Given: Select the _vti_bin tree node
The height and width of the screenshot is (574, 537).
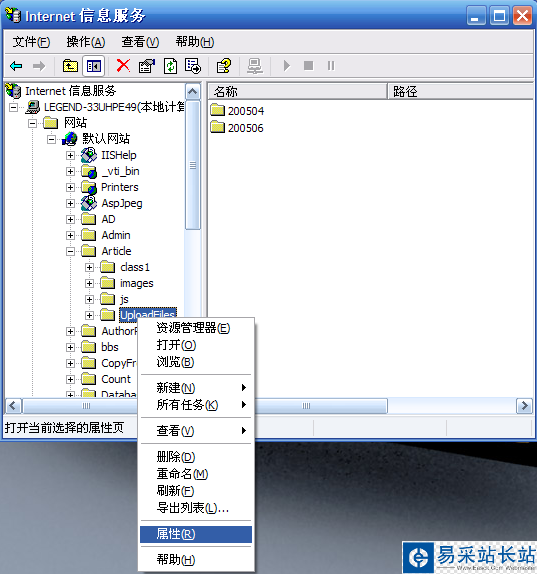Looking at the screenshot, I should tap(110, 171).
